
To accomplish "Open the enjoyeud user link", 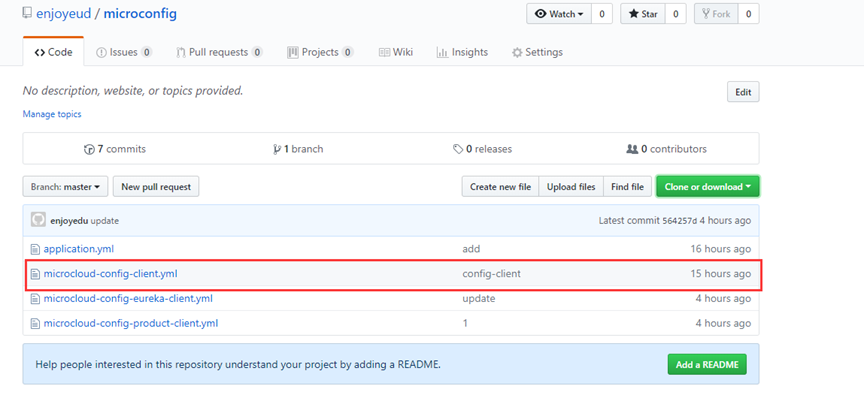I will coord(63,14).
